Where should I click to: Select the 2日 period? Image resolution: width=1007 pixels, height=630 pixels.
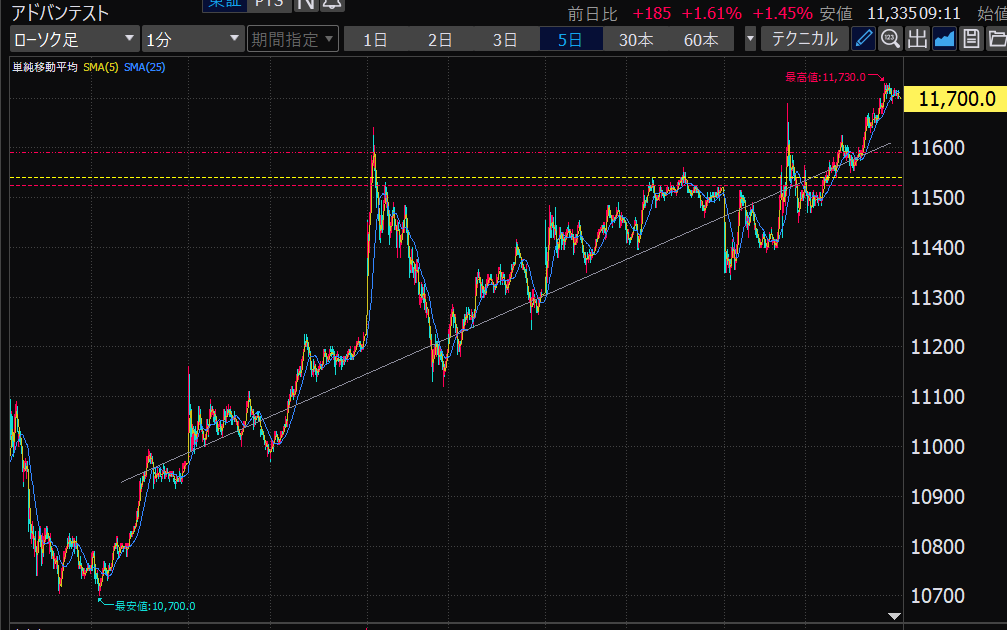click(x=441, y=40)
